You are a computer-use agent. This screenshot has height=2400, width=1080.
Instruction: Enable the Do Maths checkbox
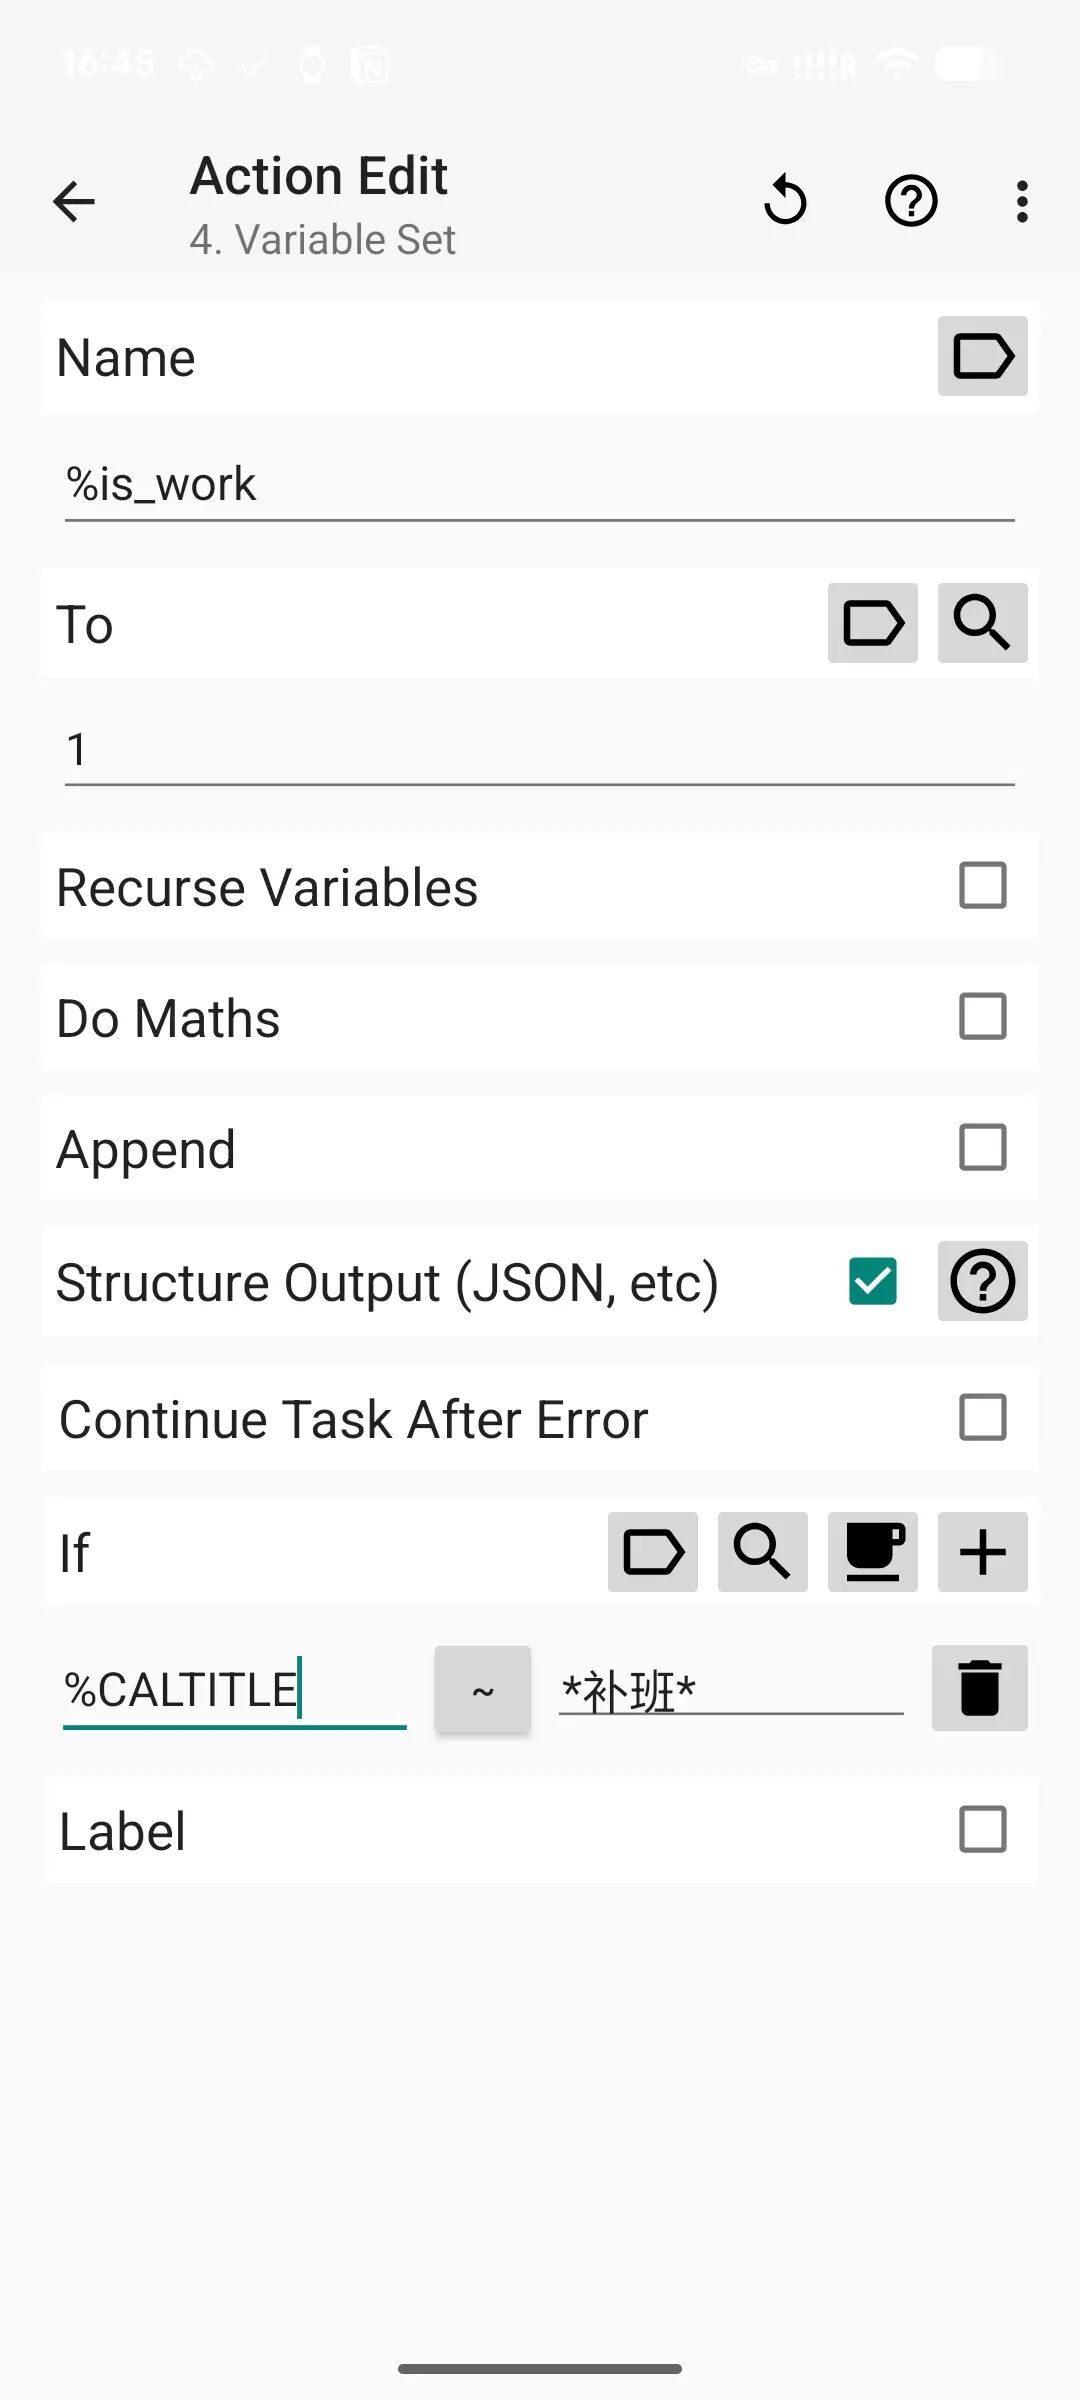982,1017
